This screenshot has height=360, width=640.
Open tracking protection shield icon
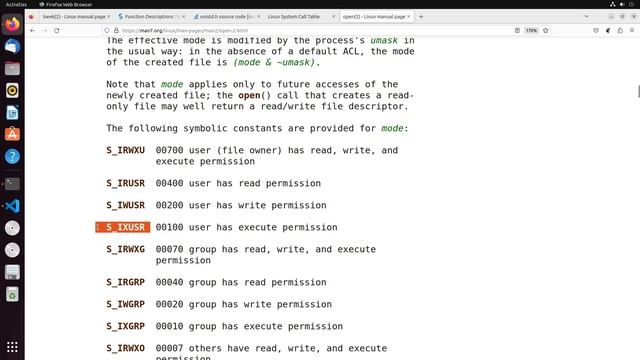coord(107,31)
